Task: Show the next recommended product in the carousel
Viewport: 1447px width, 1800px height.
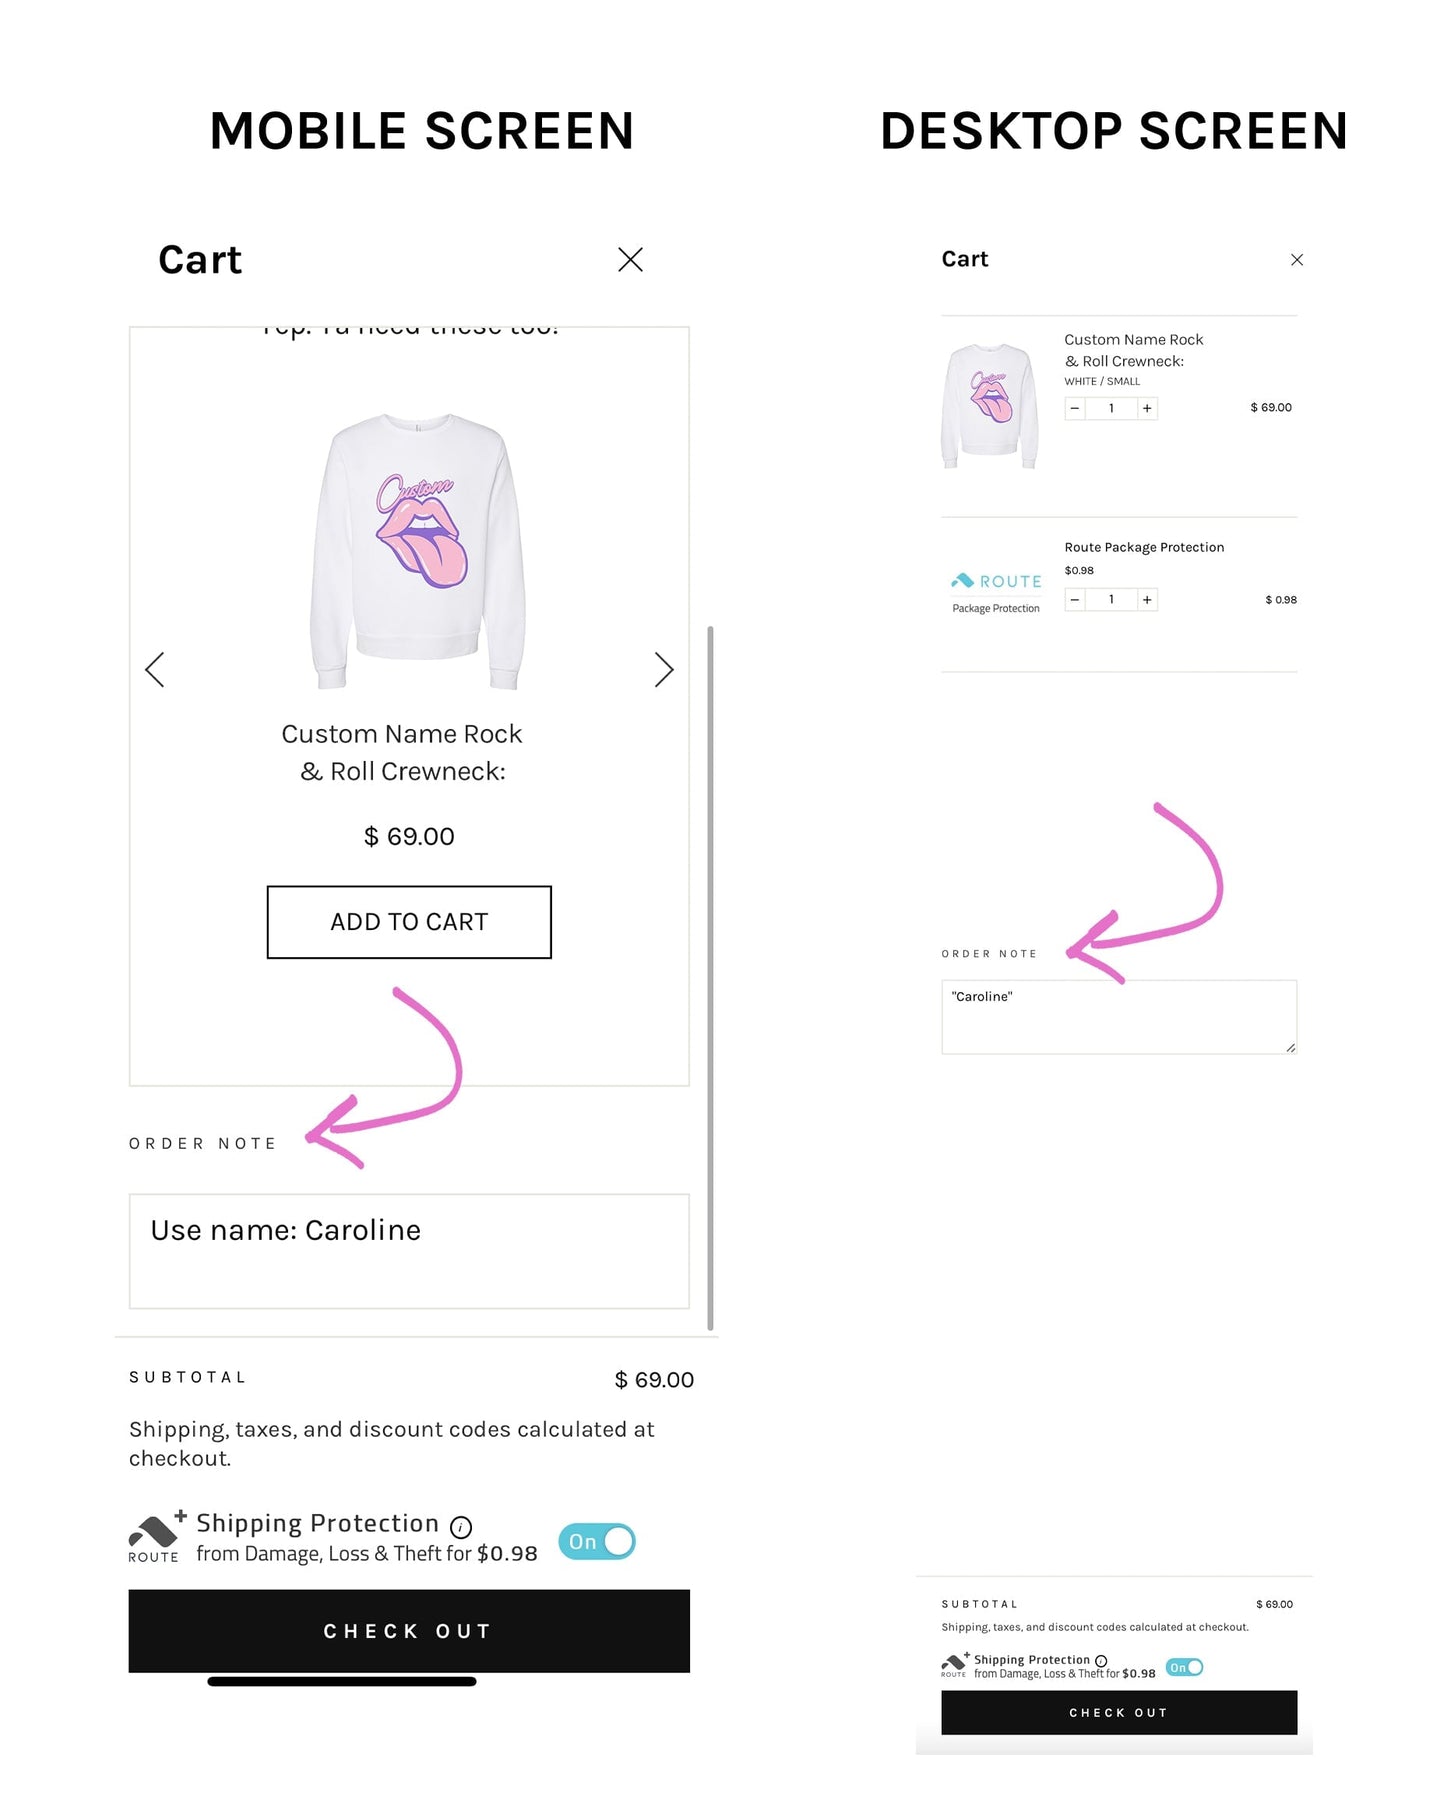Action: 664,669
